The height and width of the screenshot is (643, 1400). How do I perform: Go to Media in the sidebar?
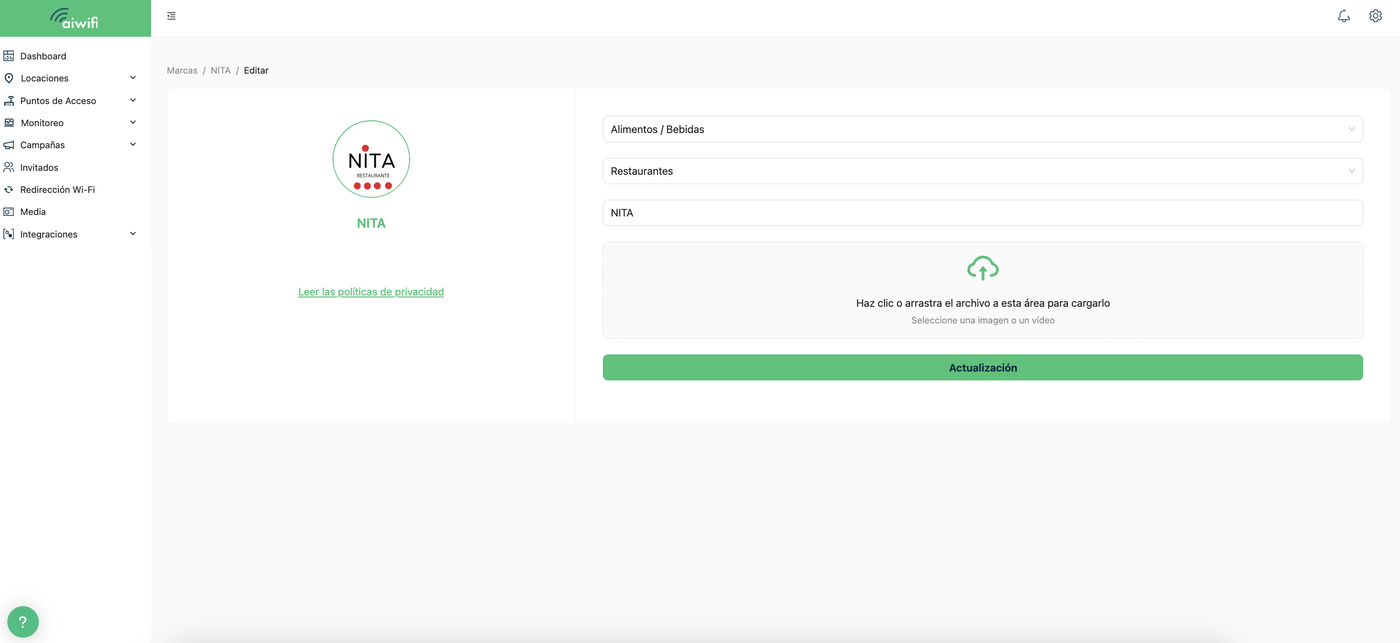click(x=33, y=212)
